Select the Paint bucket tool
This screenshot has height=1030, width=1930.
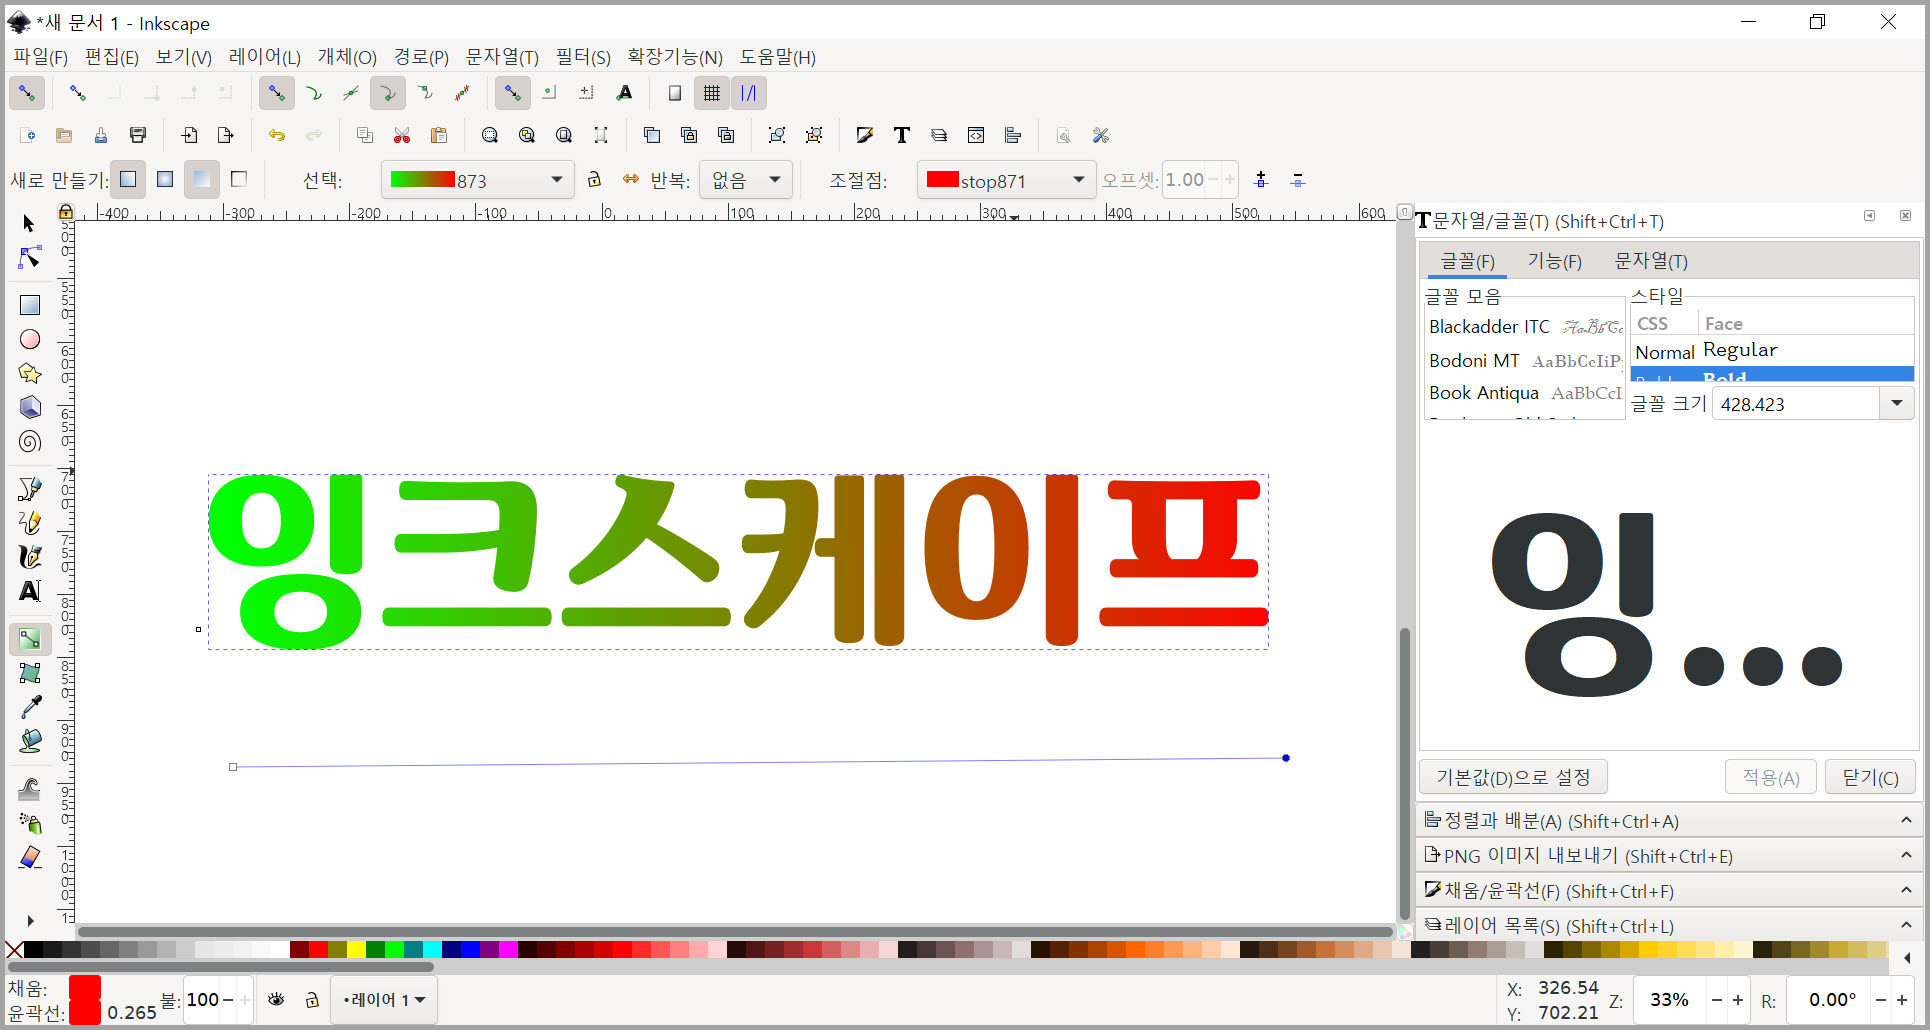click(x=30, y=741)
